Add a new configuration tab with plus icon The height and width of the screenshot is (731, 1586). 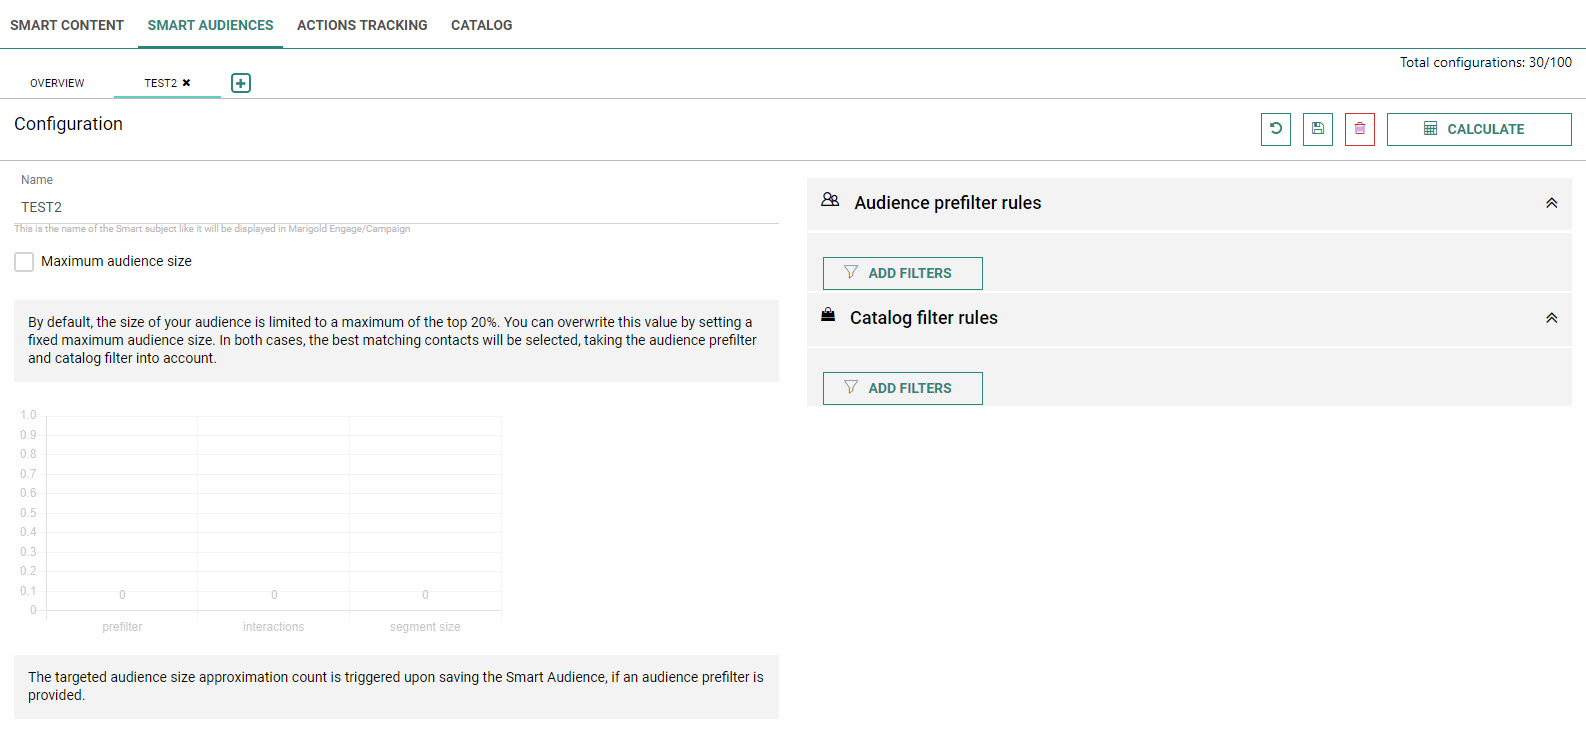point(241,83)
